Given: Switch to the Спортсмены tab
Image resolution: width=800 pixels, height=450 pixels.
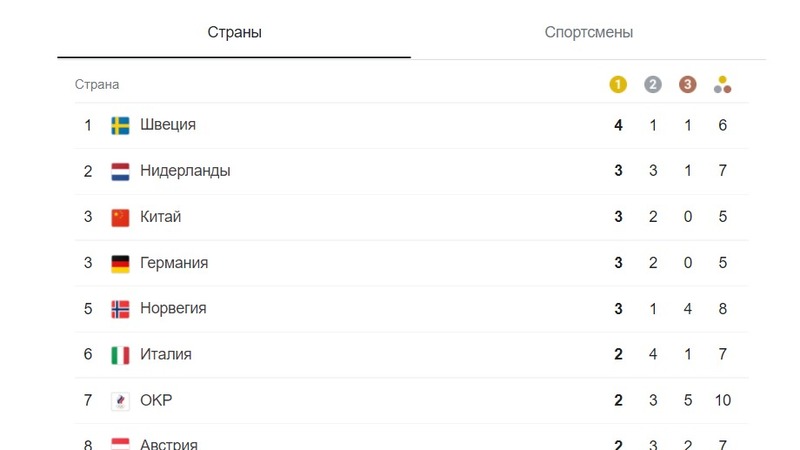Looking at the screenshot, I should (588, 32).
